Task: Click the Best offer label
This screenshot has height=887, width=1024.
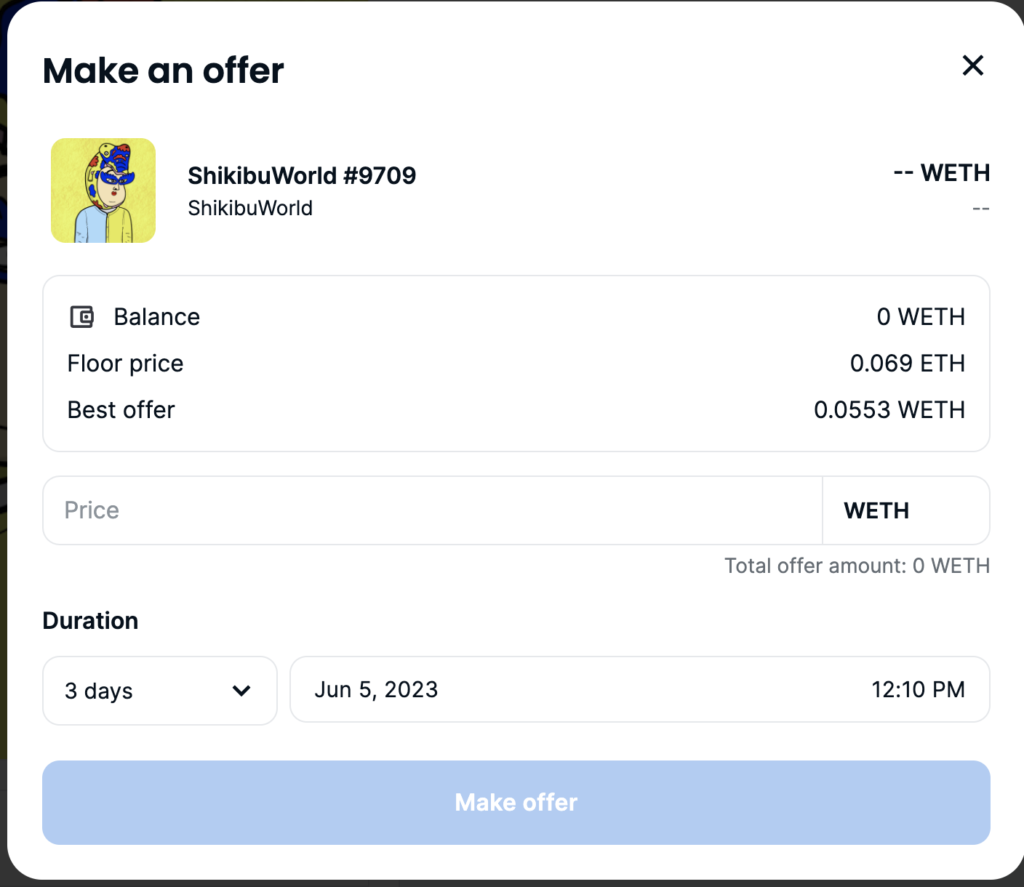Action: point(121,410)
